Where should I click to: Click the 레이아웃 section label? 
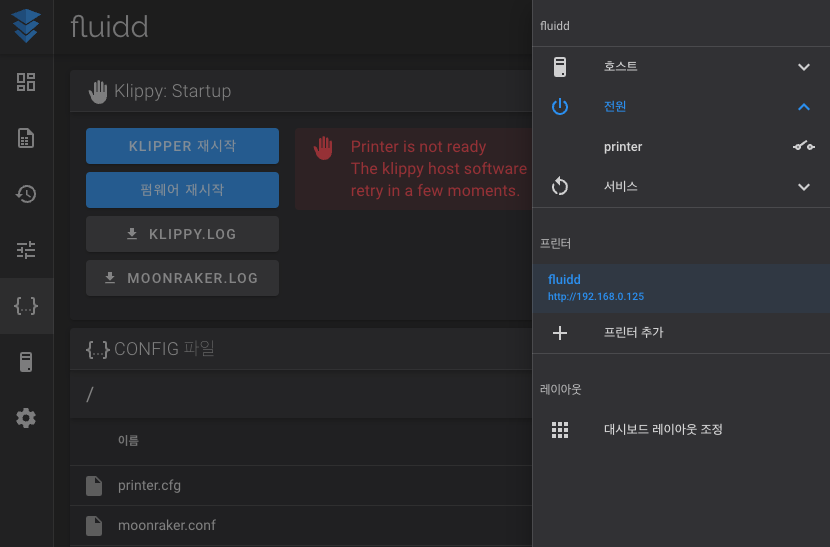click(560, 390)
